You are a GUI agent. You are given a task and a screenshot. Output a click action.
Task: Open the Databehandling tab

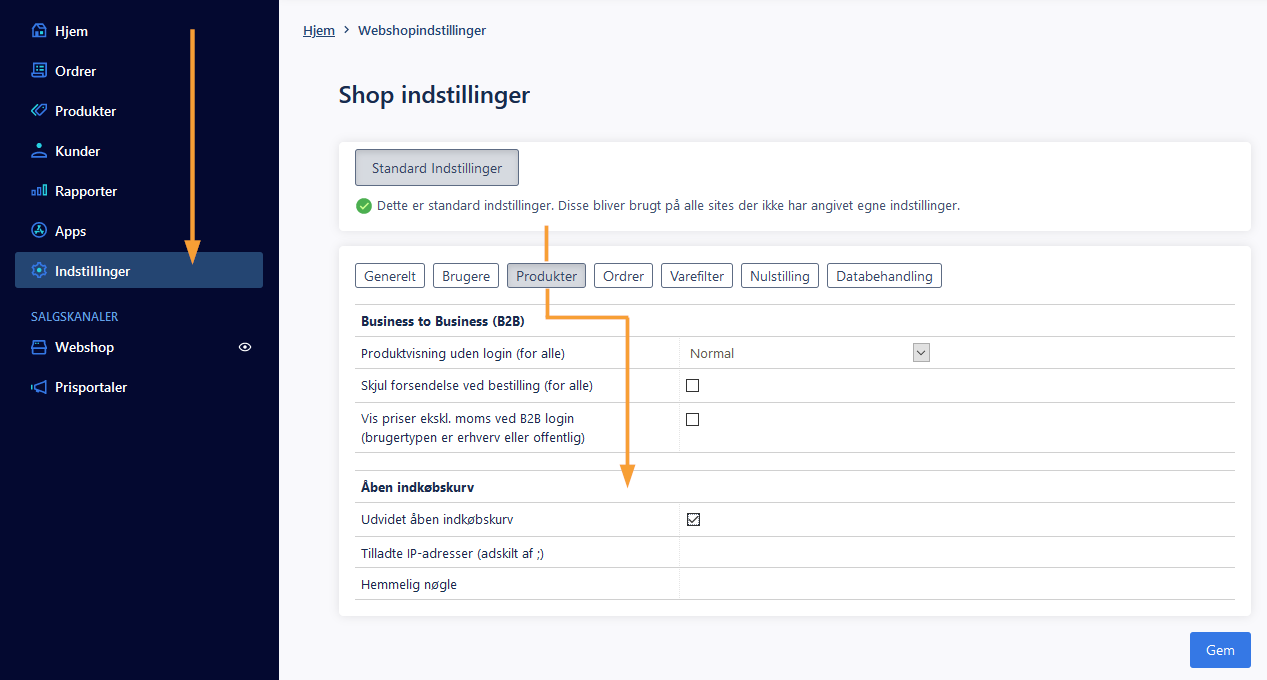[x=884, y=276]
